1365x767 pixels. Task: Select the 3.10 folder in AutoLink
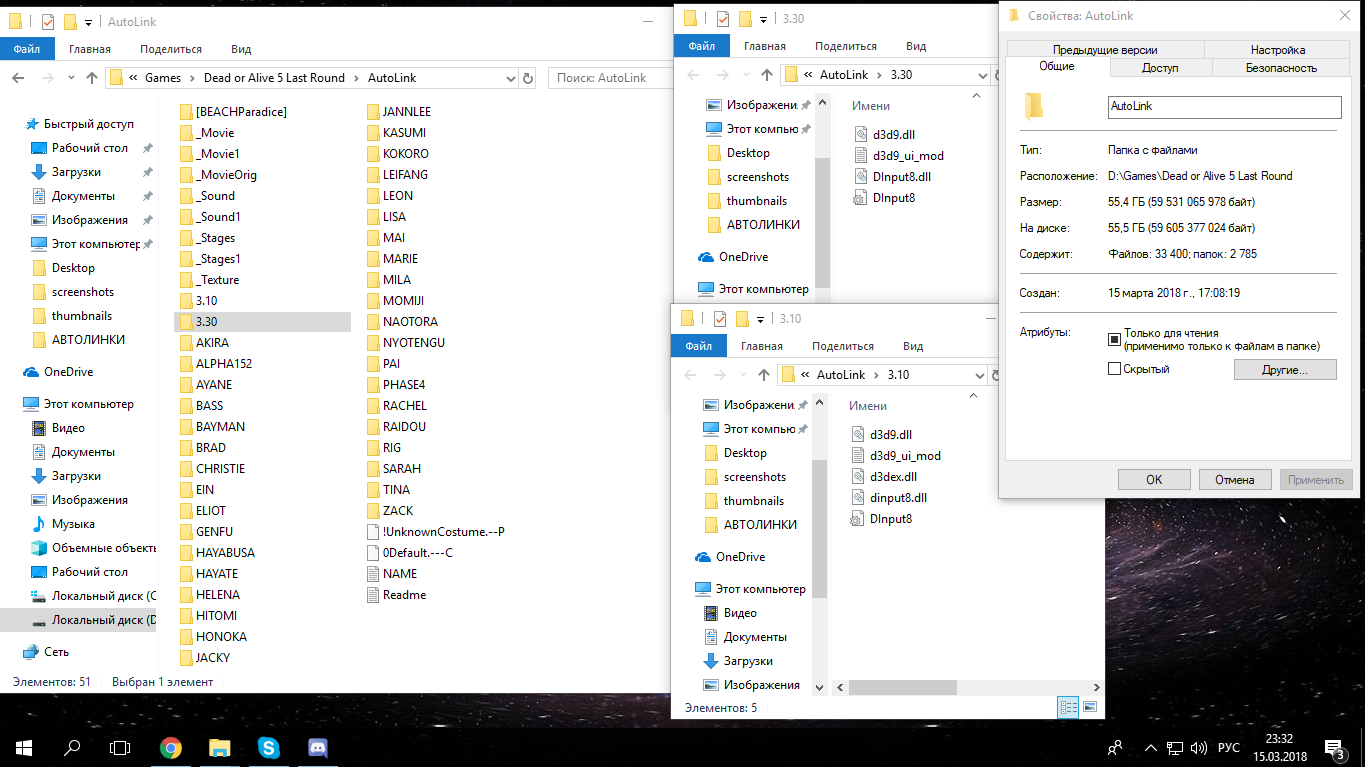(x=207, y=301)
